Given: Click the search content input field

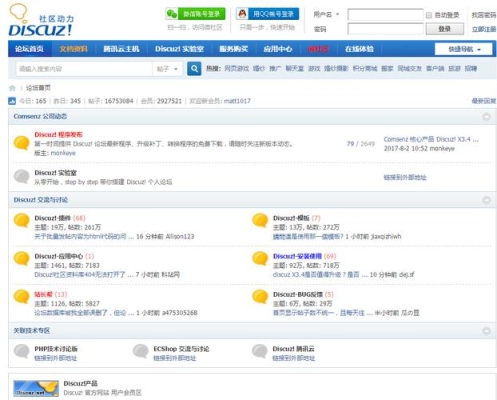Looking at the screenshot, I should 84,69.
